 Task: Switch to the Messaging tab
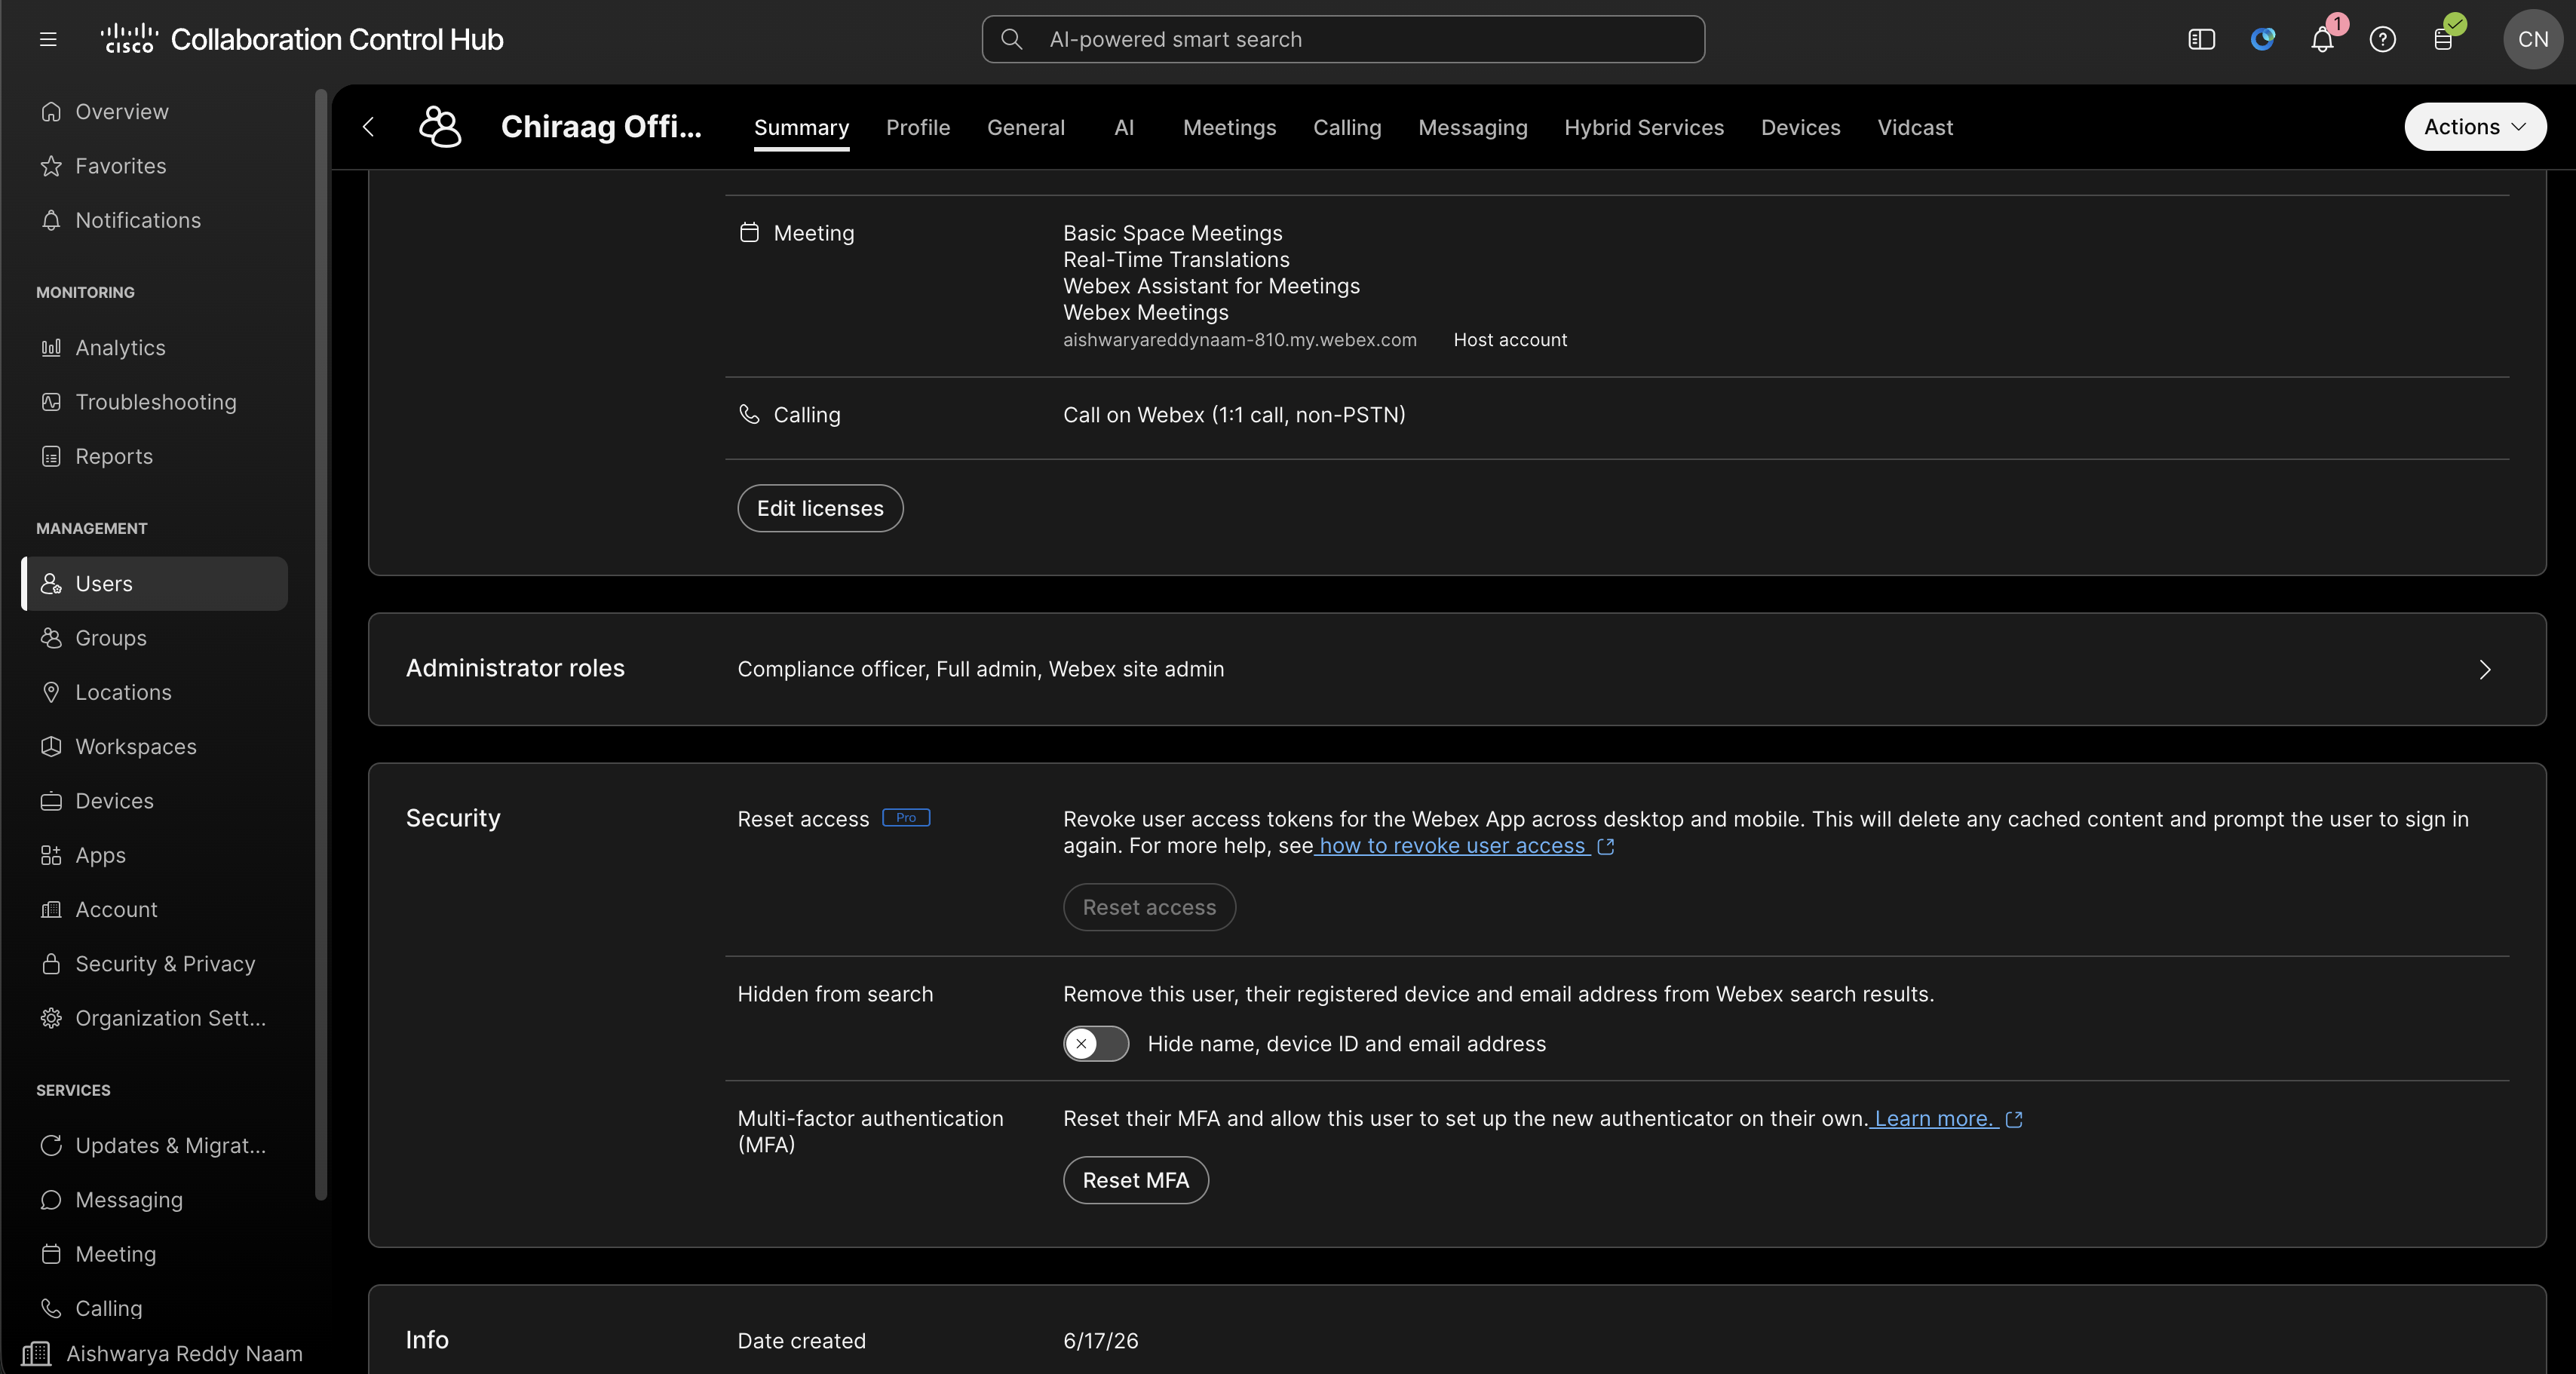click(1472, 128)
